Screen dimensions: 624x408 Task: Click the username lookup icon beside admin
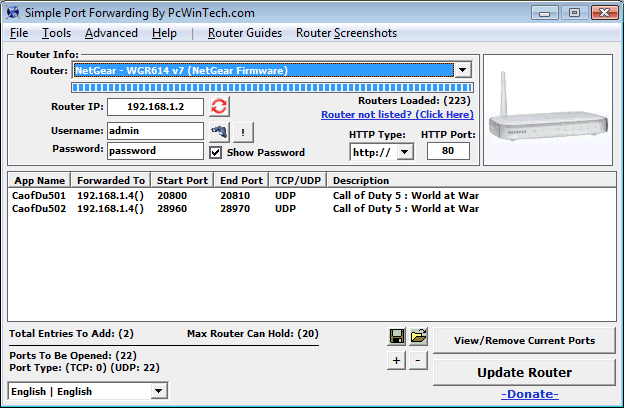(219, 132)
